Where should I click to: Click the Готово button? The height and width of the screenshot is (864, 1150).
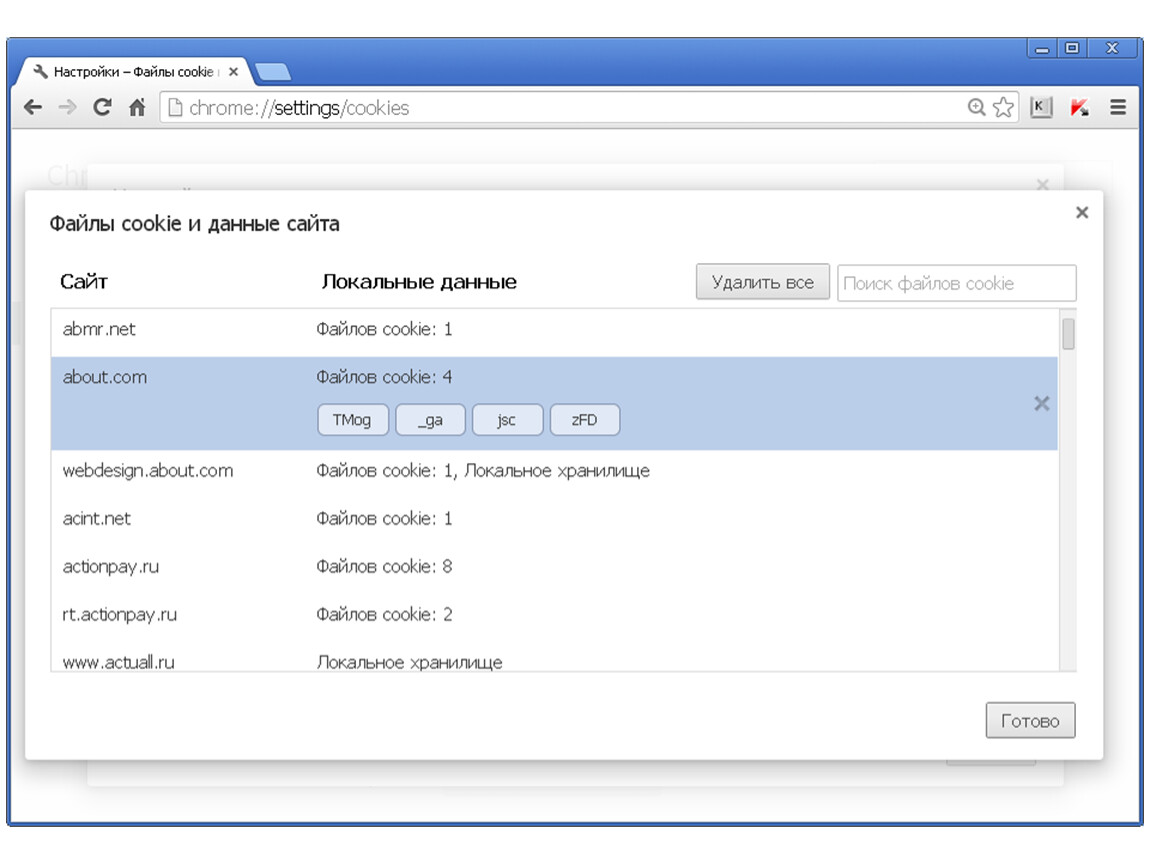pos(1030,720)
